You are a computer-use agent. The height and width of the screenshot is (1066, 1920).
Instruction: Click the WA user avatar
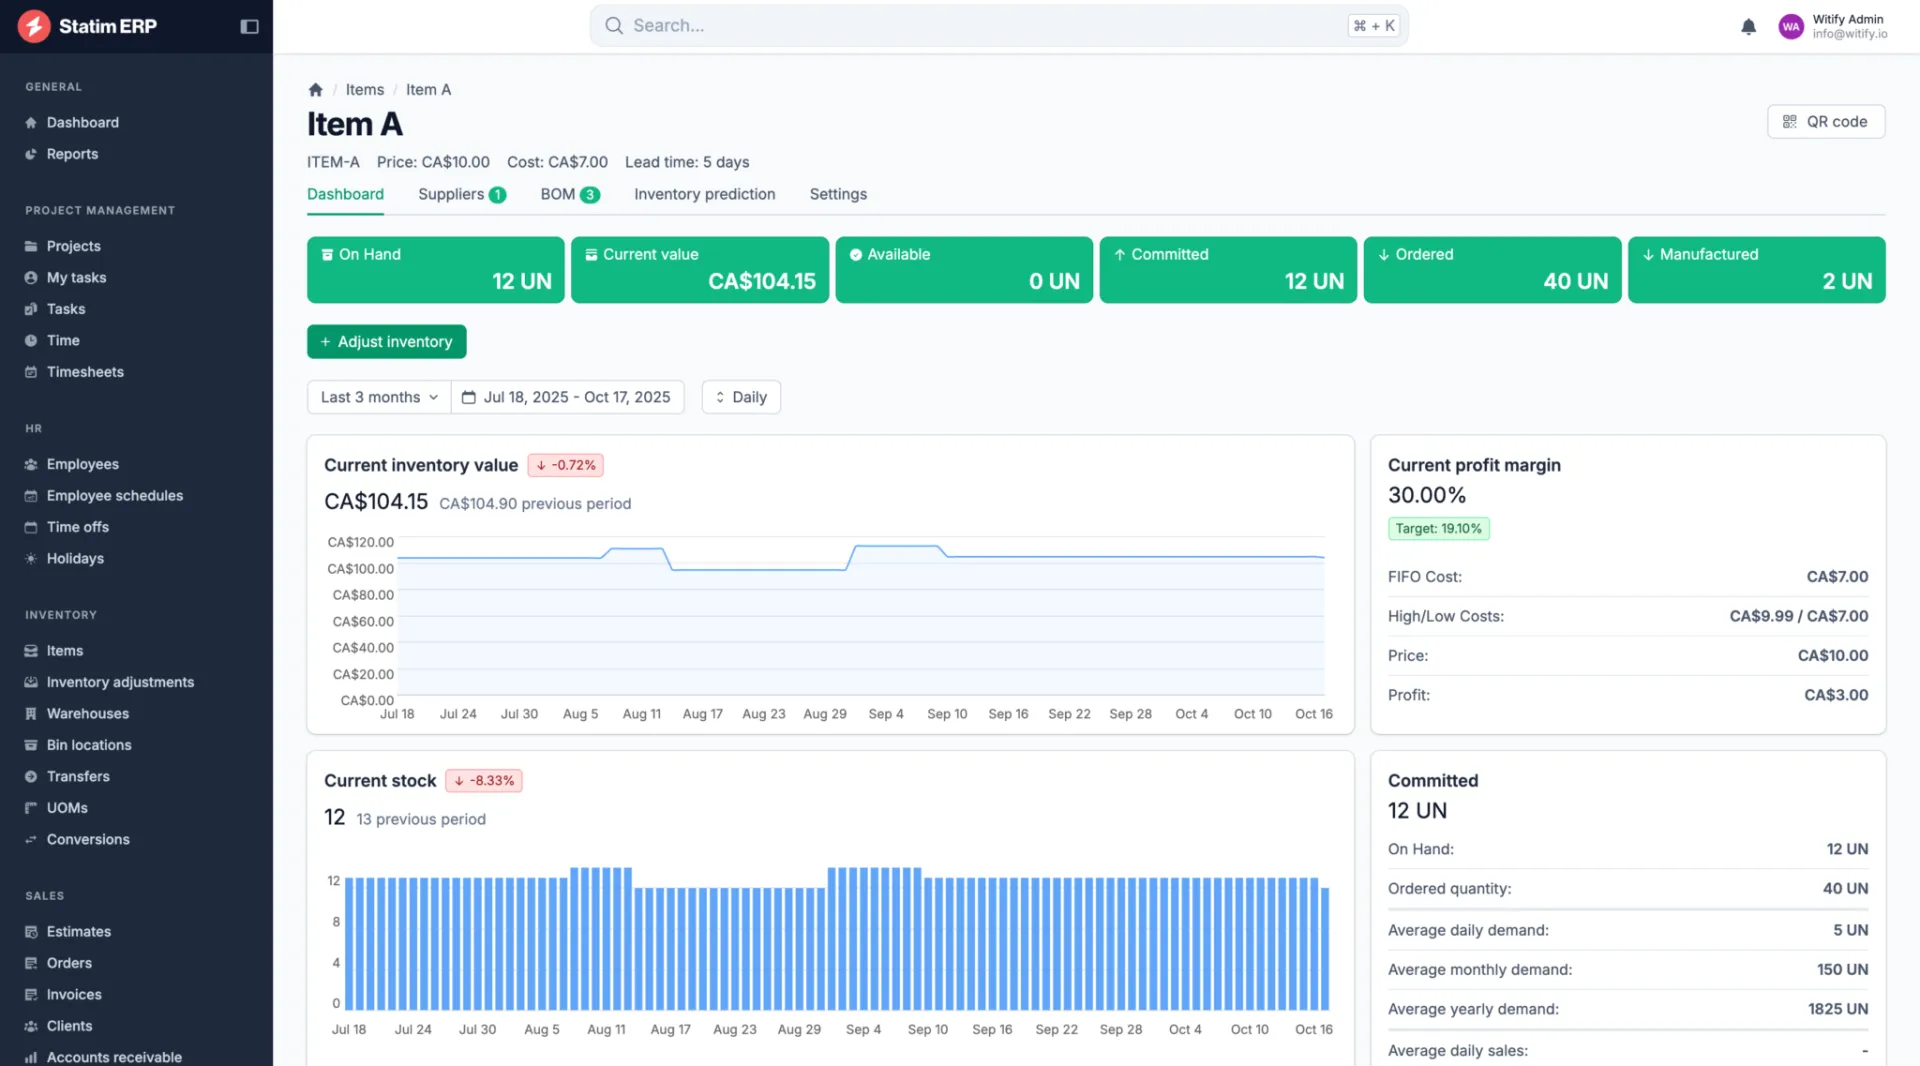pyautogui.click(x=1791, y=27)
